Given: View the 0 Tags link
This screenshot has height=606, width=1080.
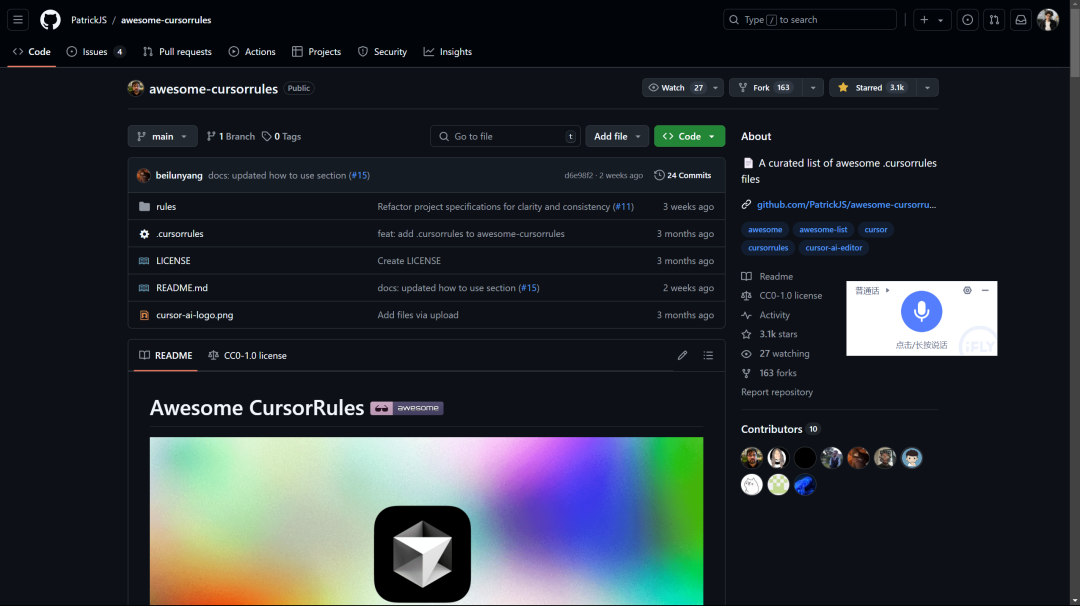Looking at the screenshot, I should coord(282,136).
